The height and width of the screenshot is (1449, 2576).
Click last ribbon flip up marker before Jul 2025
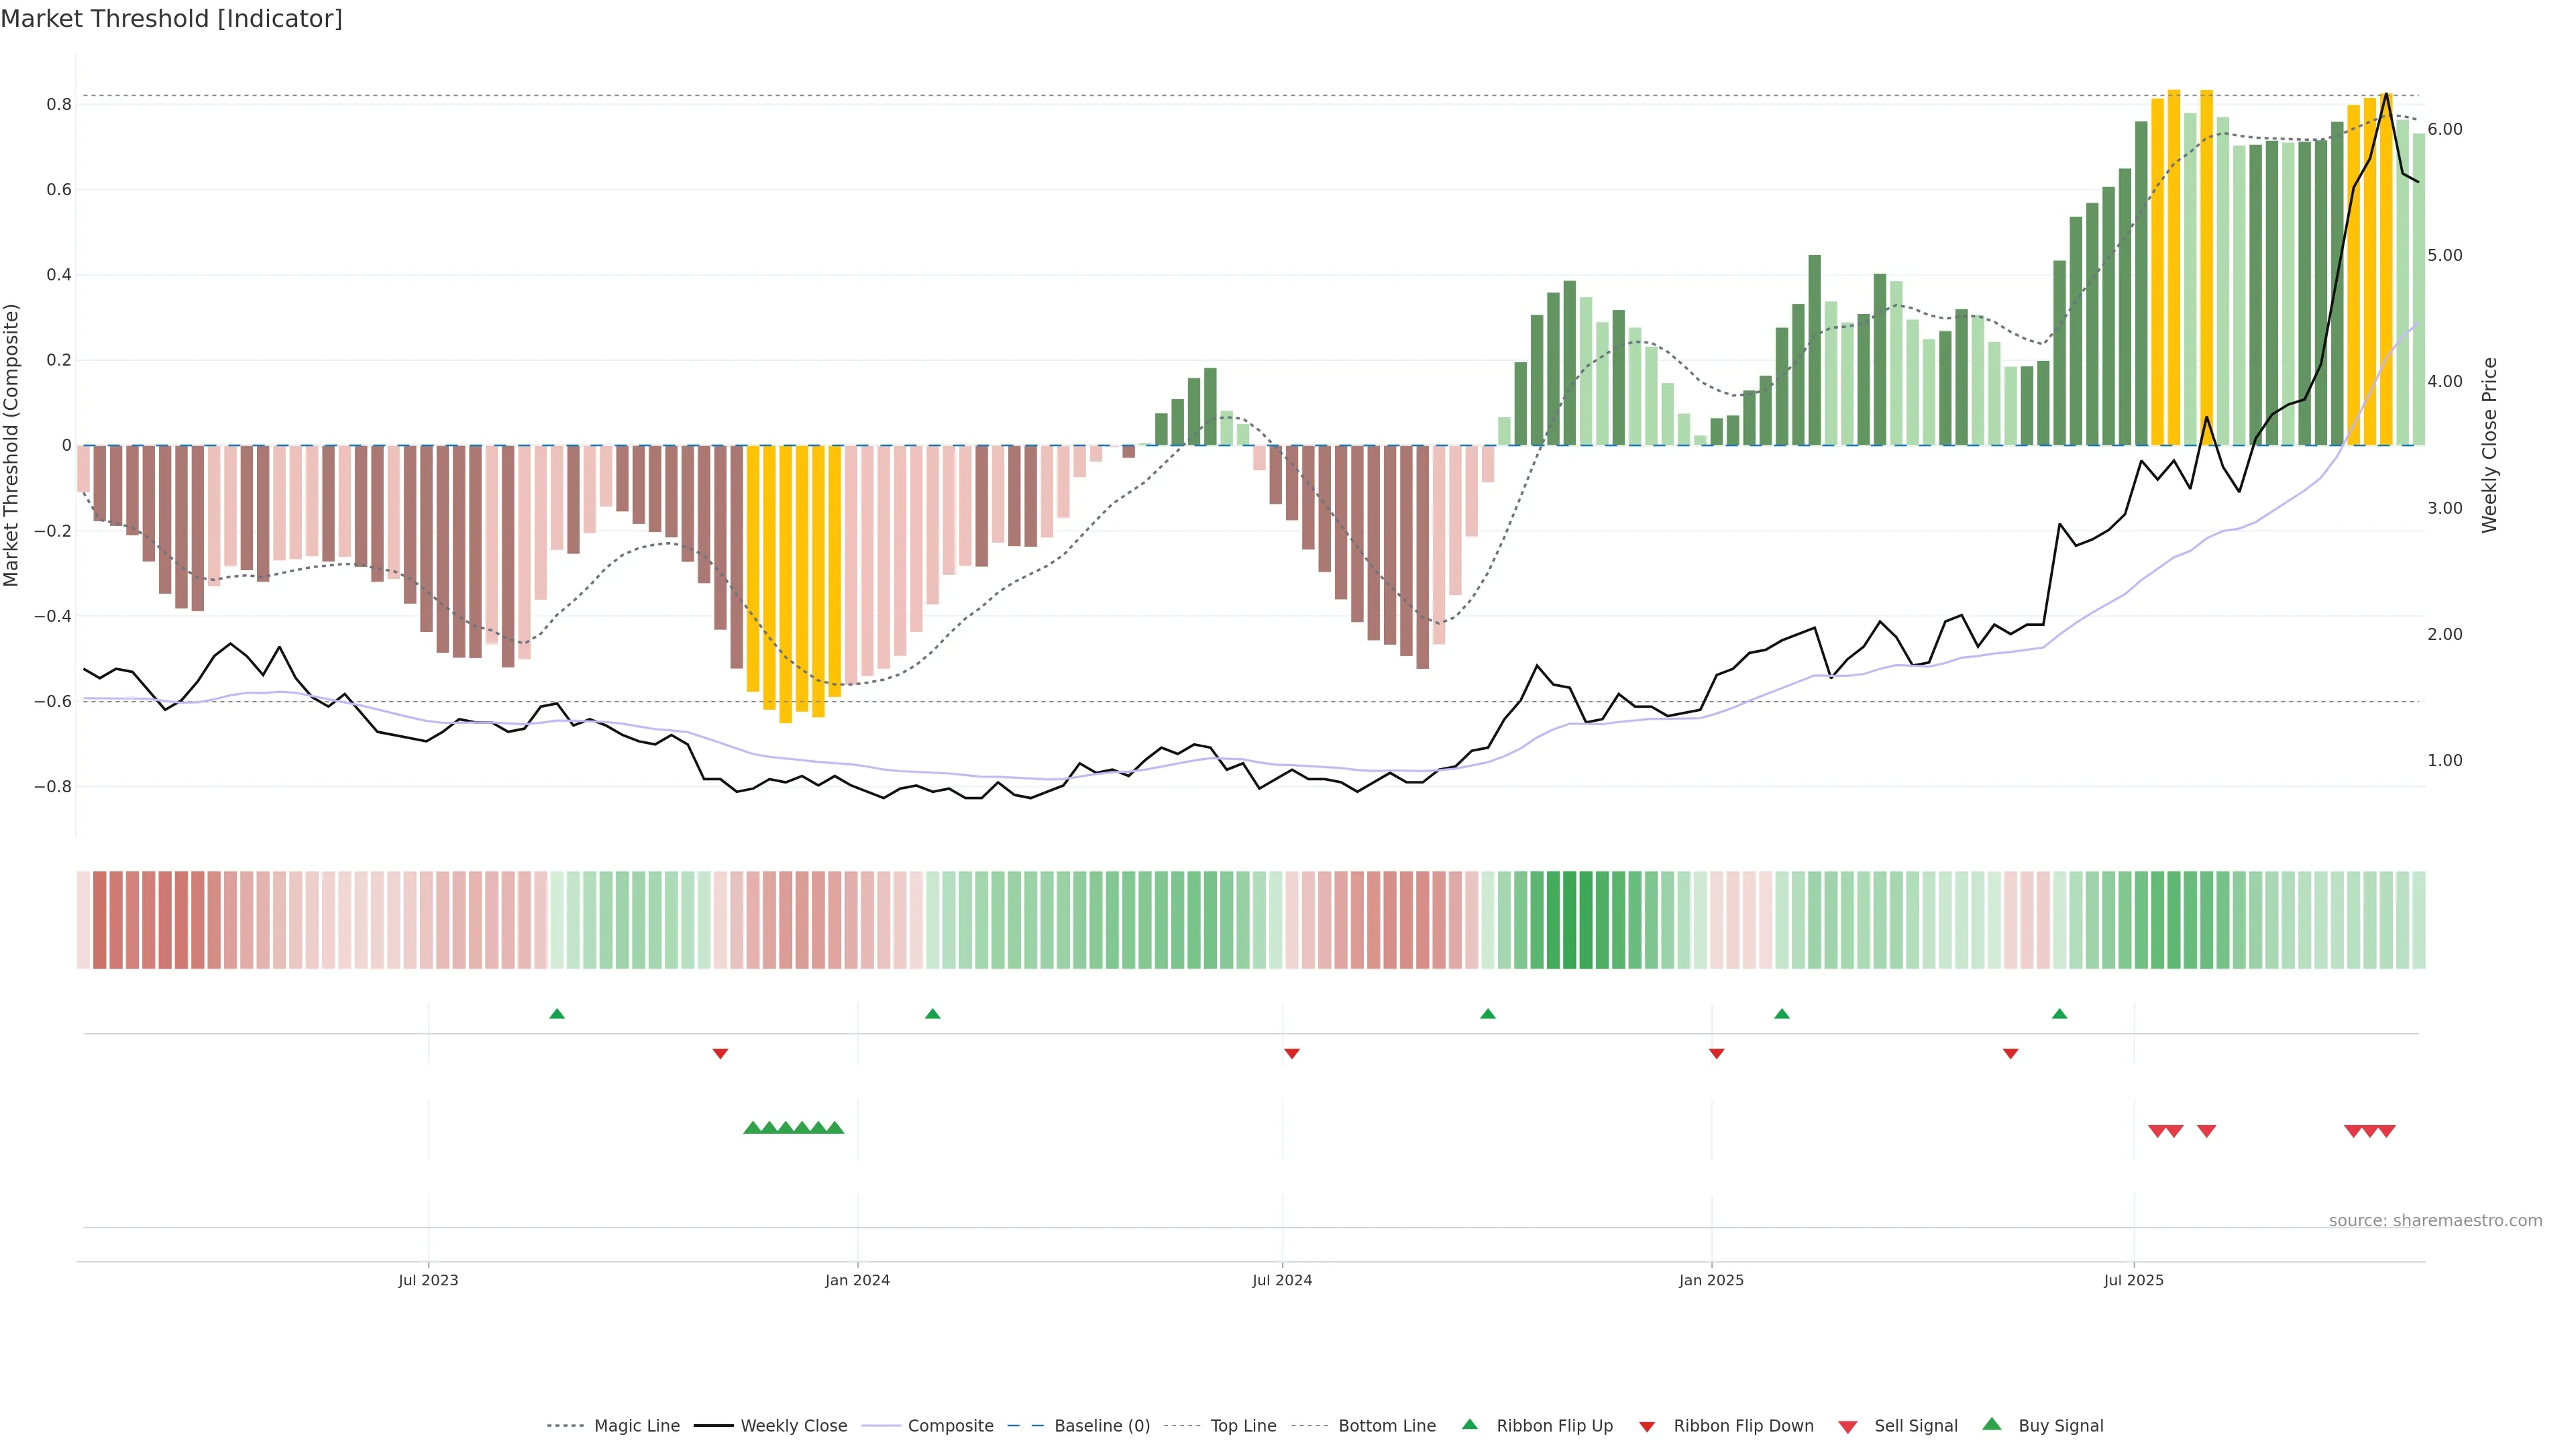click(x=2059, y=1014)
